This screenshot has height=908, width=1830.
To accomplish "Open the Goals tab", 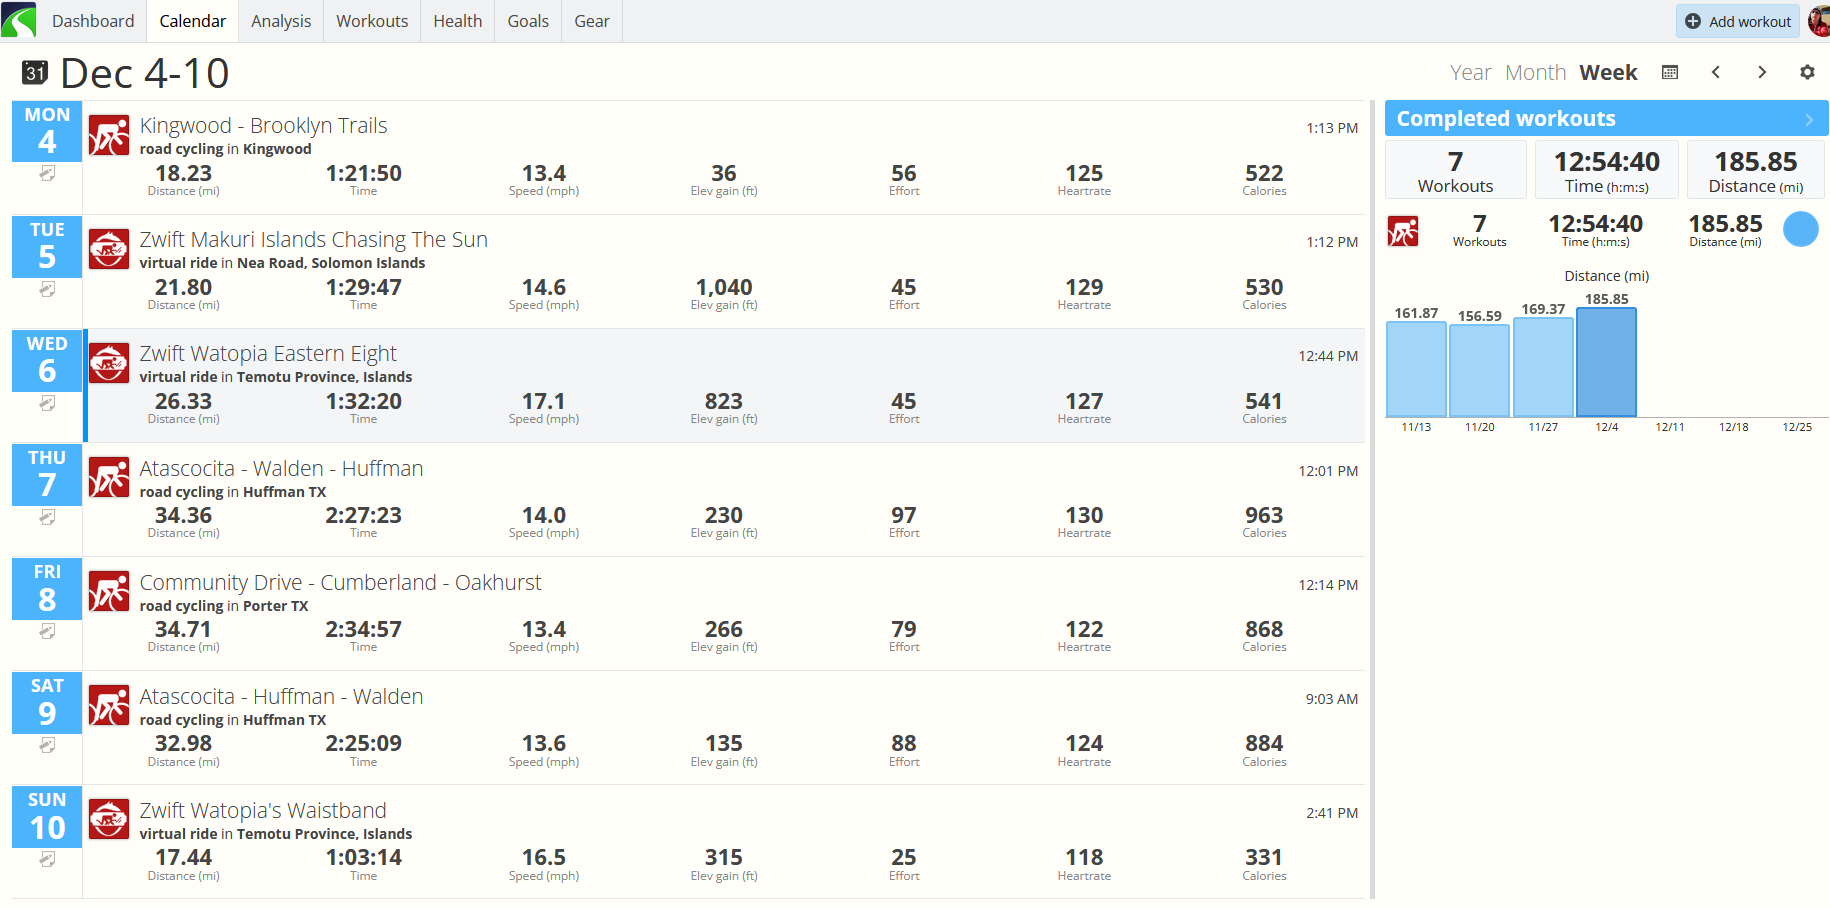I will click(528, 21).
